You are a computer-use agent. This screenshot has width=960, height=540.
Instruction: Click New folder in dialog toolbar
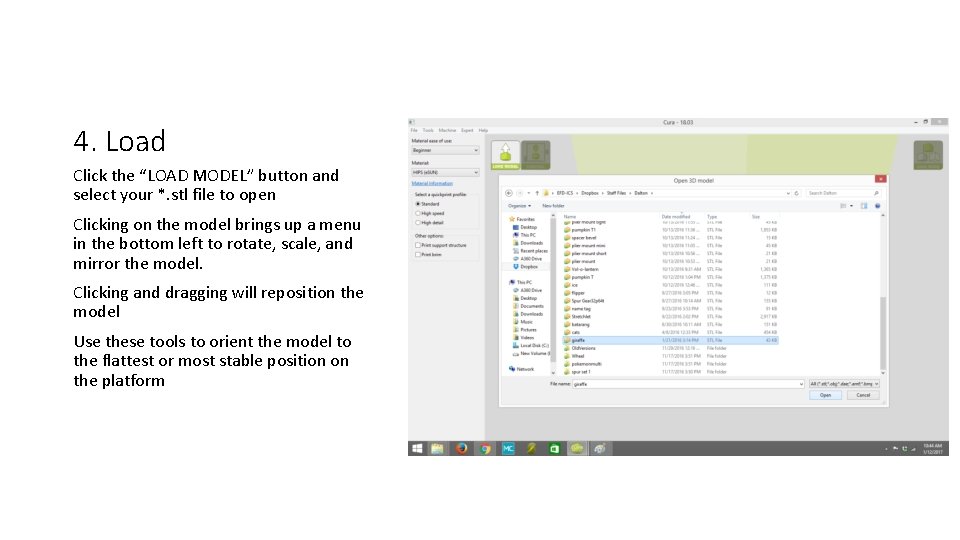pos(553,206)
